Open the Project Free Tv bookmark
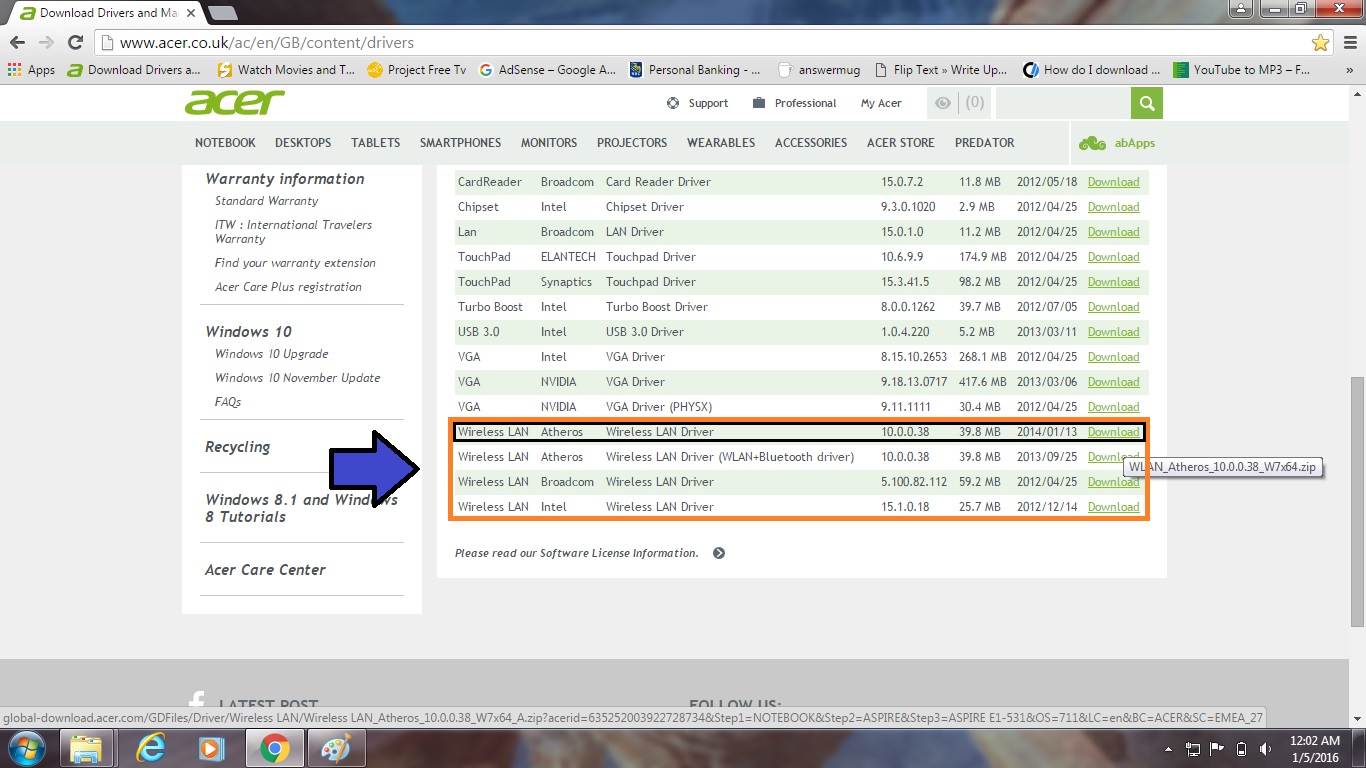 417,70
